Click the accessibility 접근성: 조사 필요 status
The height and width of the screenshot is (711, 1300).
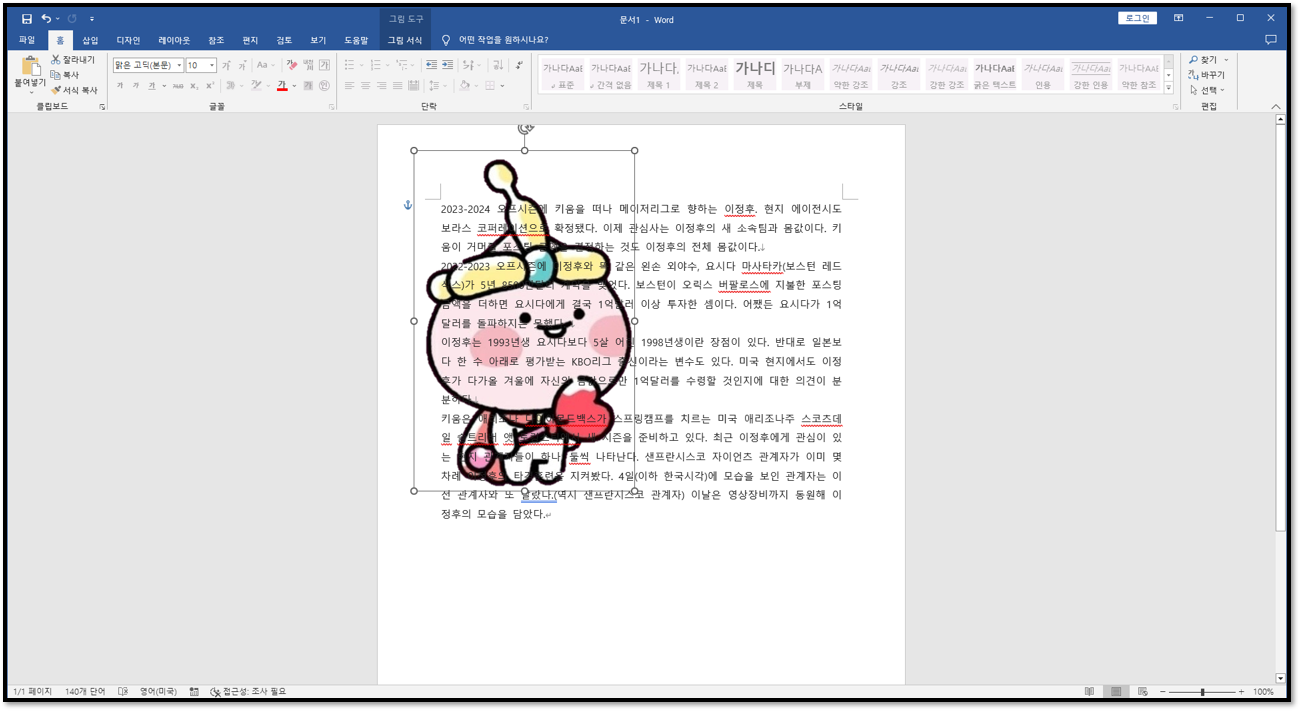tap(249, 692)
